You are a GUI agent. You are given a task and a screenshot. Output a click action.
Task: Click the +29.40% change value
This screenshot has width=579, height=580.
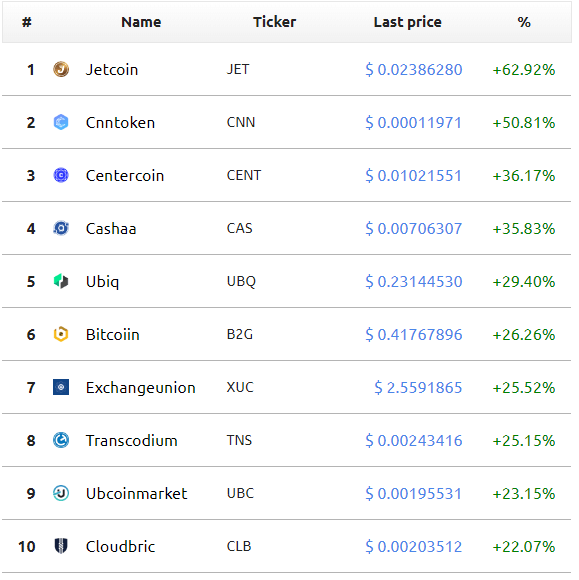(524, 281)
